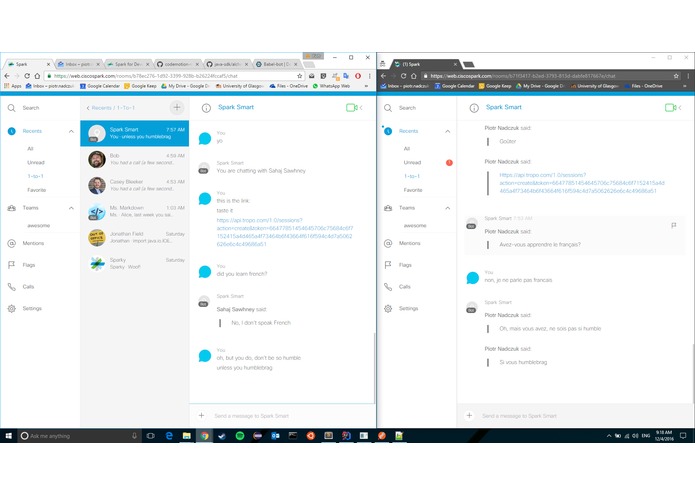Open the tropo API link in left chat

285,232
